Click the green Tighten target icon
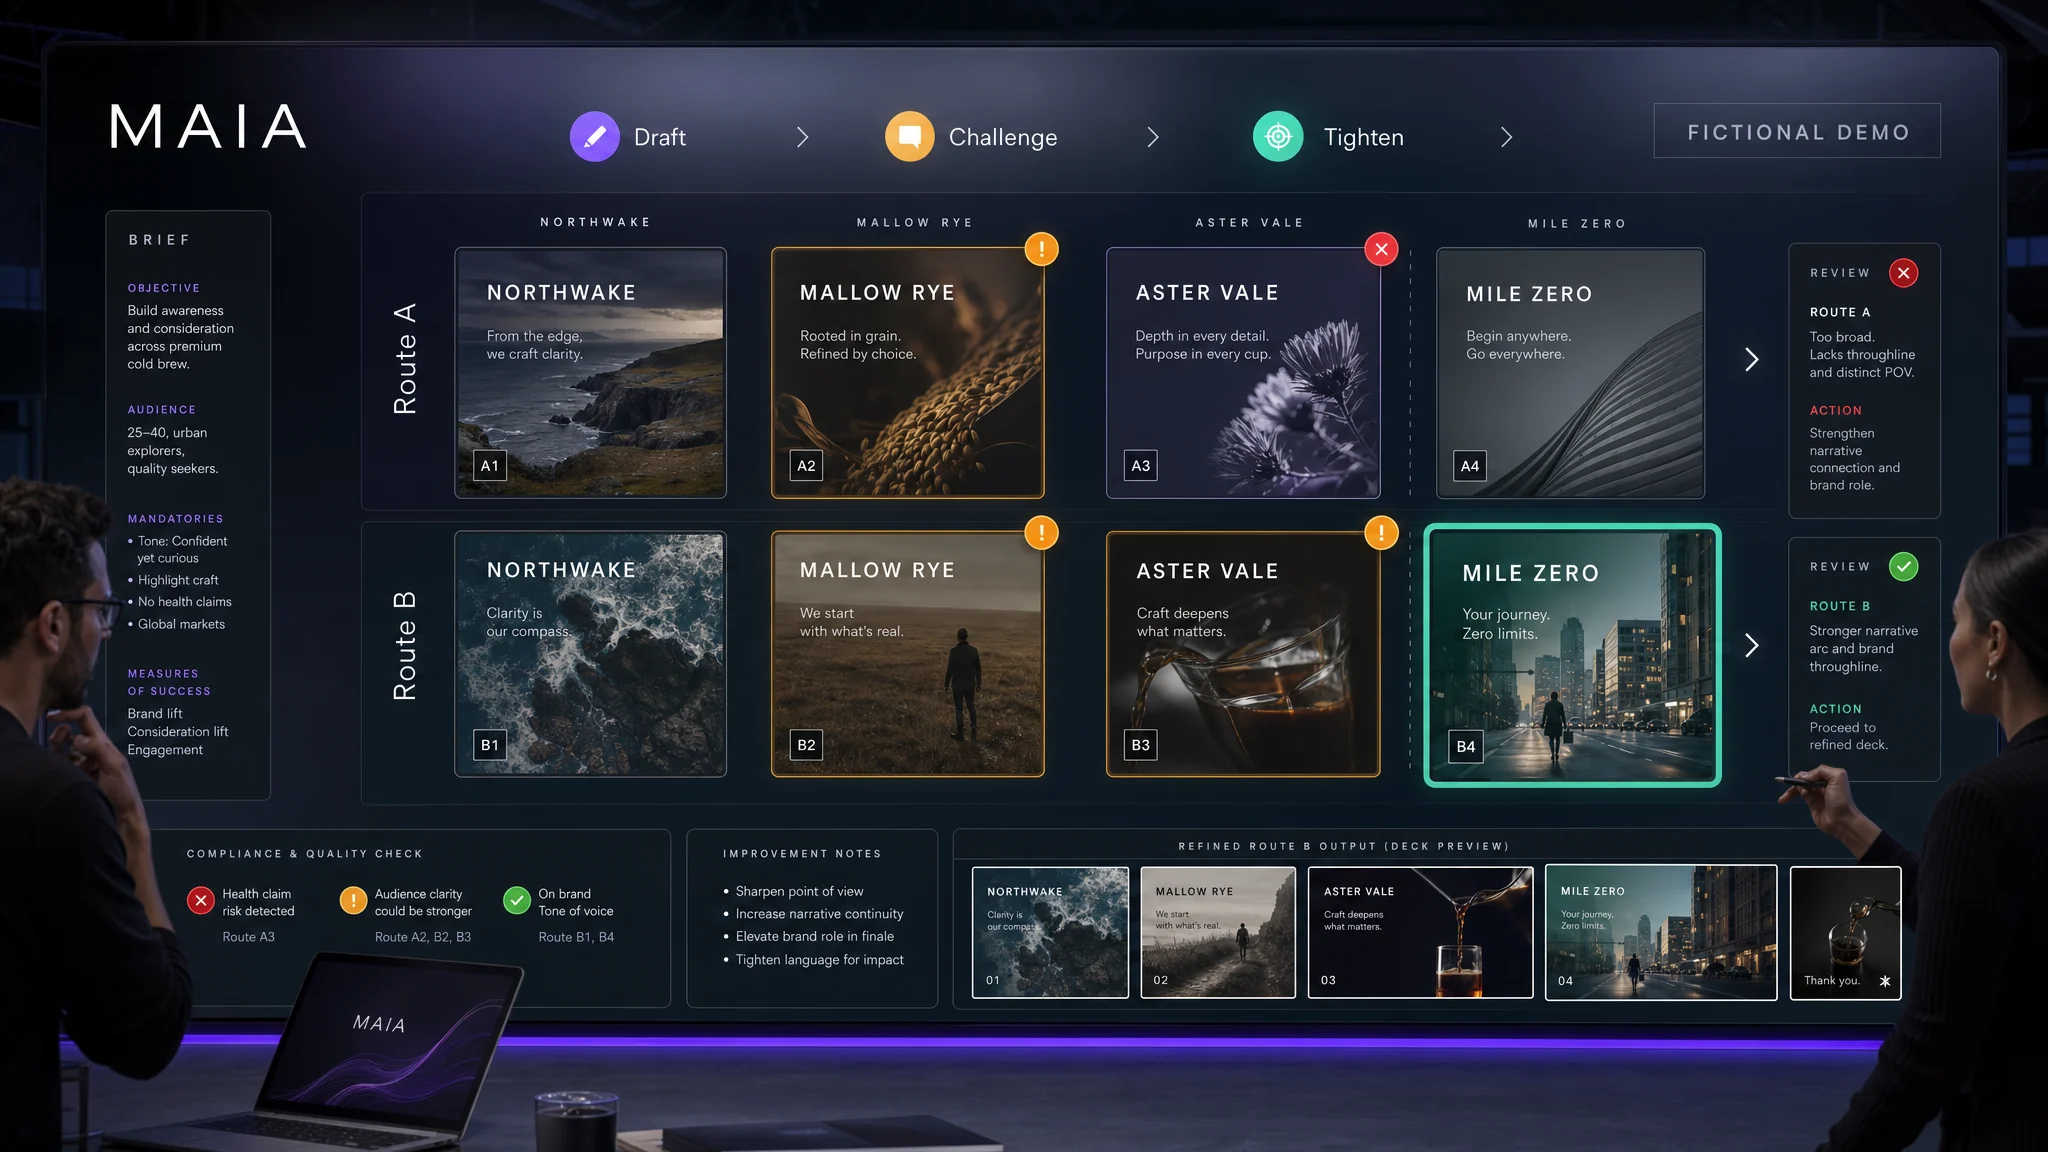 [1278, 136]
